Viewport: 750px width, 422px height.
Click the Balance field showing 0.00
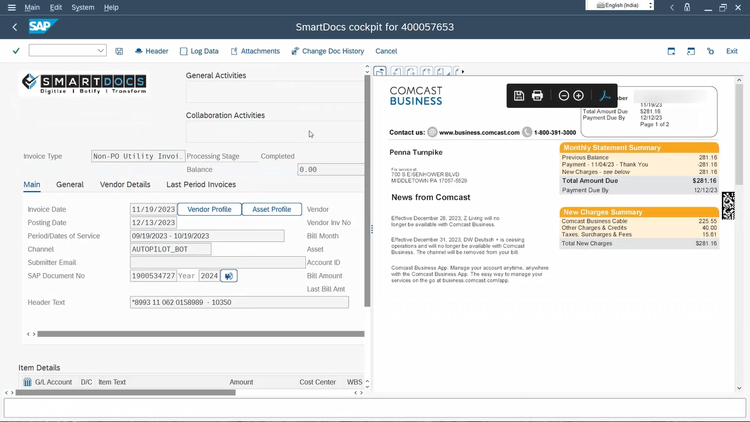tap(331, 169)
